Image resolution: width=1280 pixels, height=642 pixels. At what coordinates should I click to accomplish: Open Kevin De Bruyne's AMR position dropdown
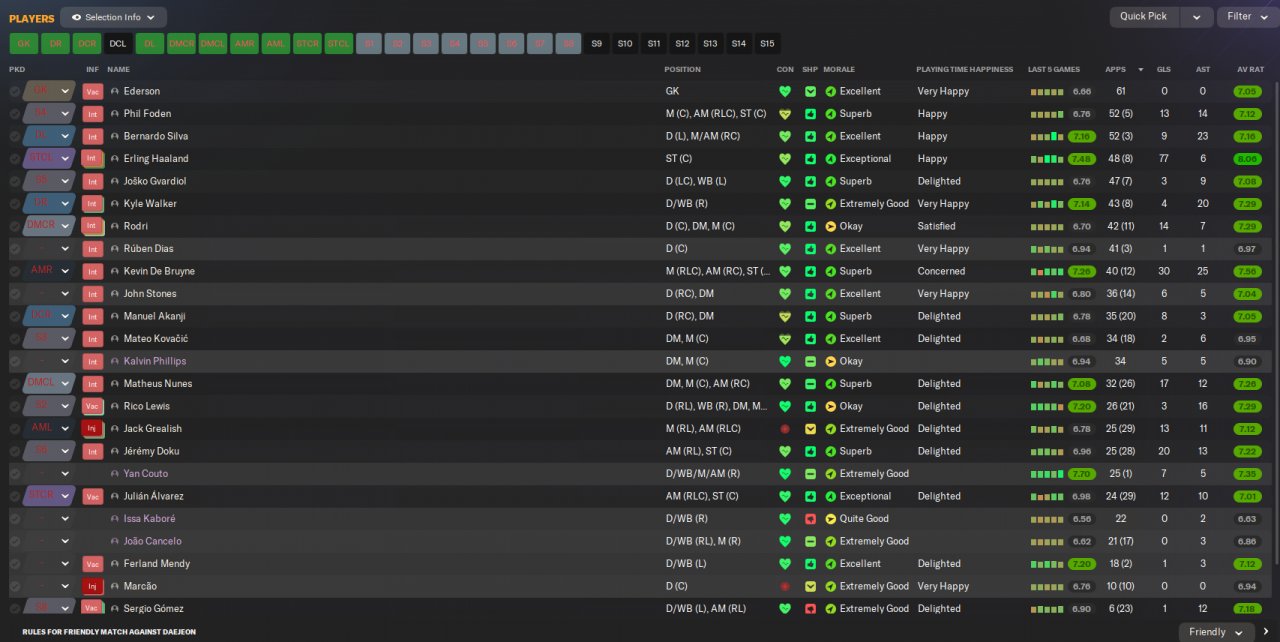pos(65,271)
